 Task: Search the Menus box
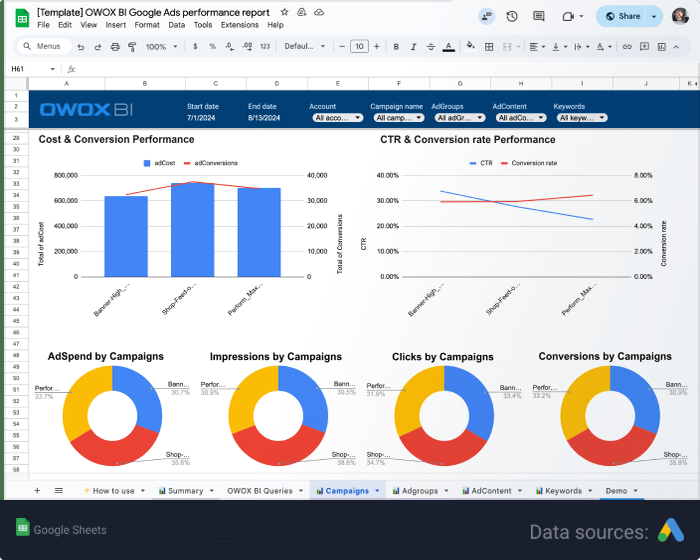click(x=44, y=46)
